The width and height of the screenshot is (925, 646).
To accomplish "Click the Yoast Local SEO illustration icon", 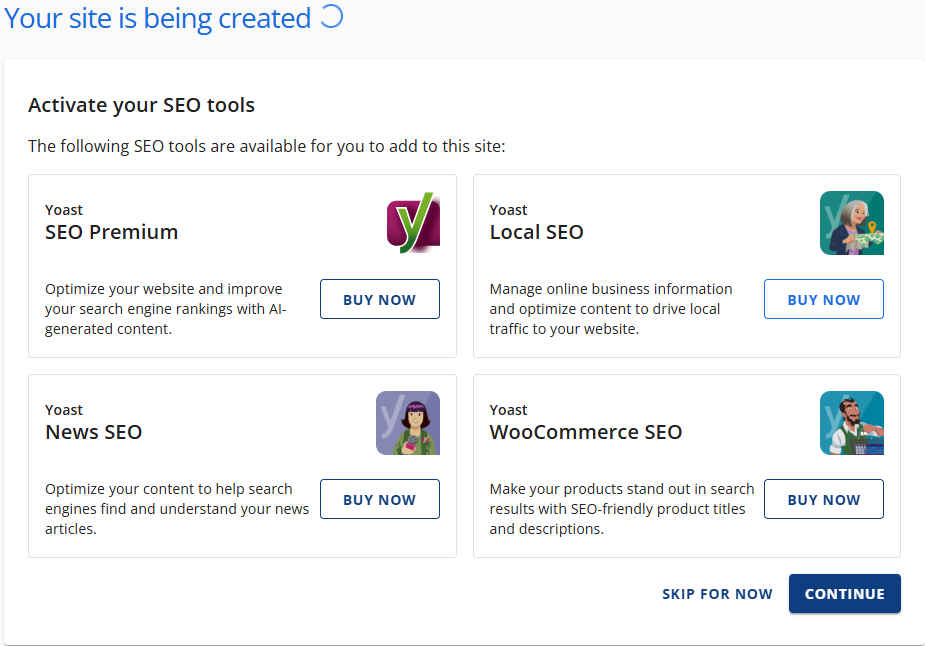I will [852, 222].
